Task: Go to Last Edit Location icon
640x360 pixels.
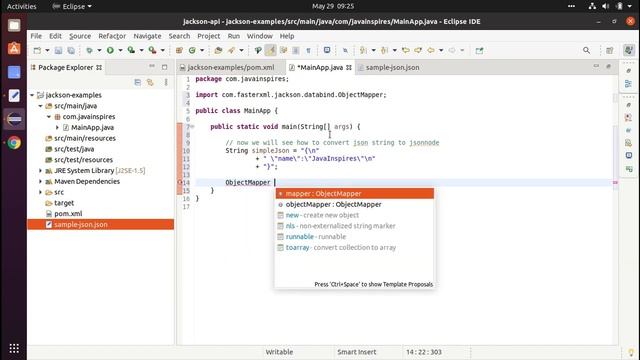Action: pyautogui.click(x=405, y=51)
